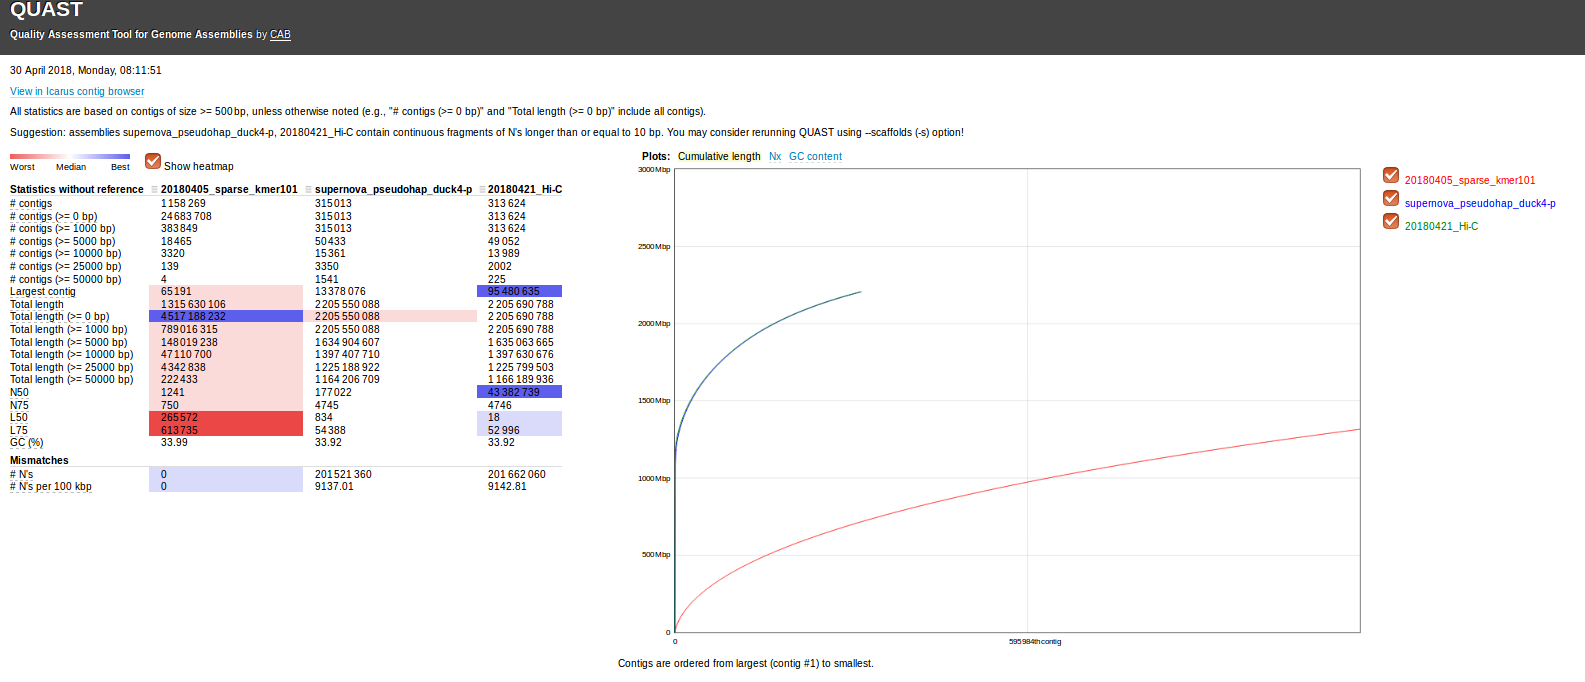Image resolution: width=1585 pixels, height=682 pixels.
Task: Click the GC (%) metric label
Action: [27, 443]
